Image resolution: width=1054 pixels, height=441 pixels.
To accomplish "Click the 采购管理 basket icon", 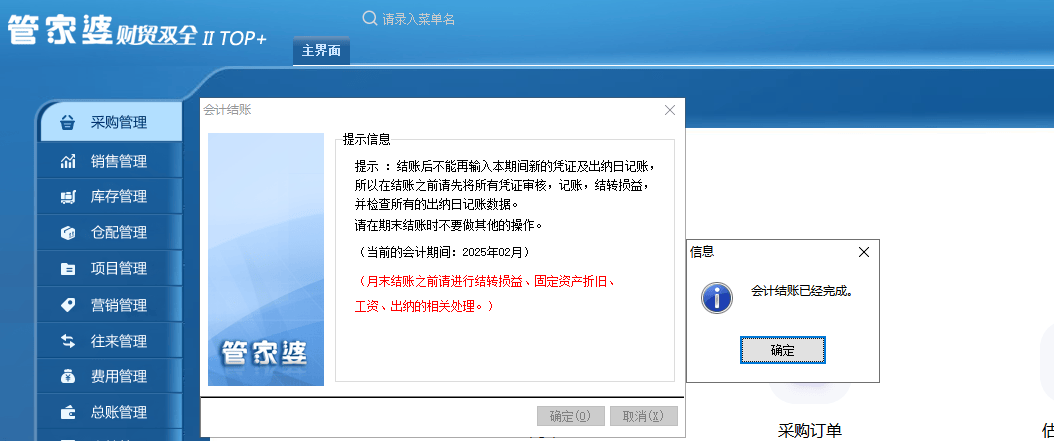I will coord(68,124).
